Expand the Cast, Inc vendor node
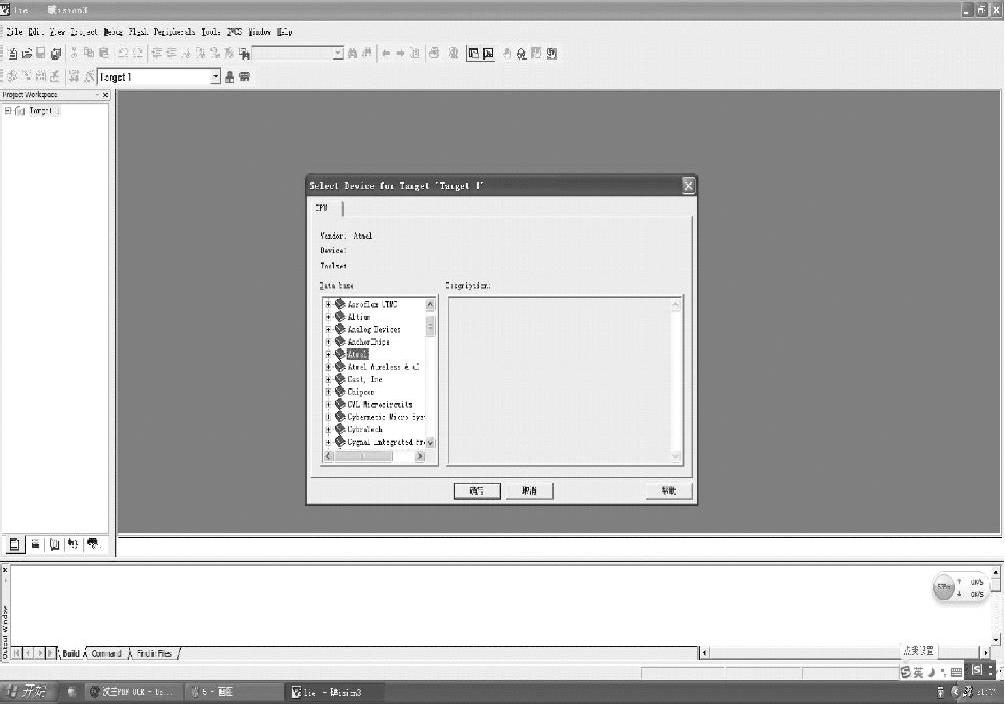Viewport: 1005px width, 704px height. click(x=328, y=380)
